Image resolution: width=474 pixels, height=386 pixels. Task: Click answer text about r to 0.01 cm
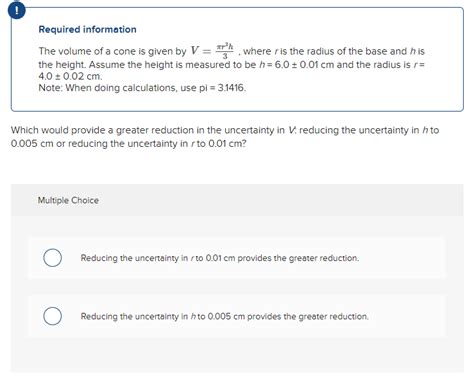click(x=220, y=258)
